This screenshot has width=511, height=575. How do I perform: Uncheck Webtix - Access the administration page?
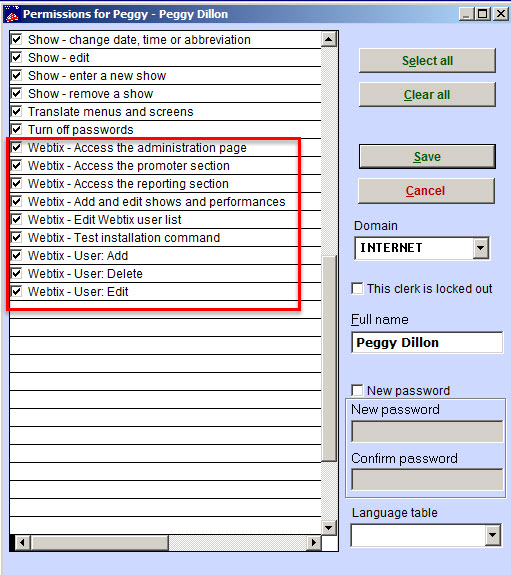17,147
